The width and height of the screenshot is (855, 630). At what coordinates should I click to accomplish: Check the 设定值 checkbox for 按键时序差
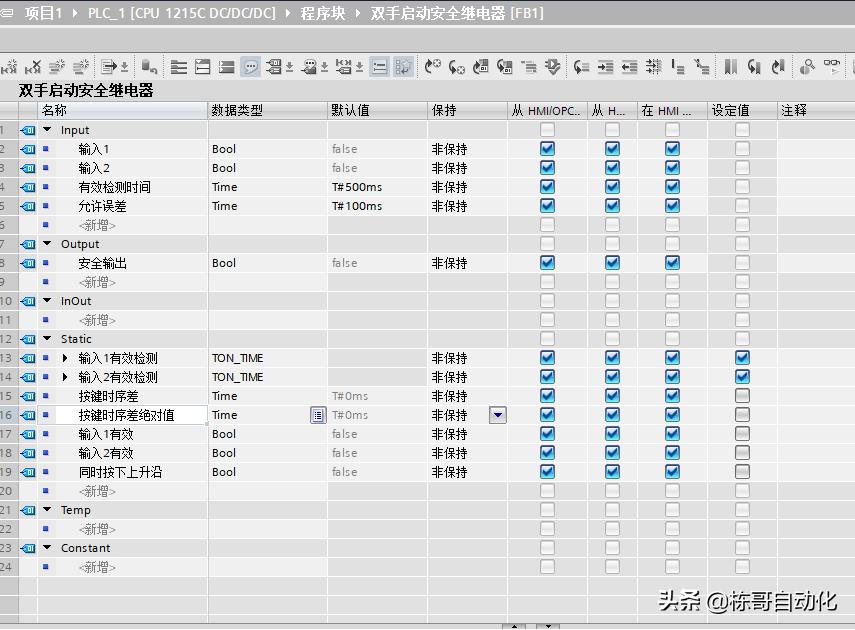pyautogui.click(x=740, y=396)
